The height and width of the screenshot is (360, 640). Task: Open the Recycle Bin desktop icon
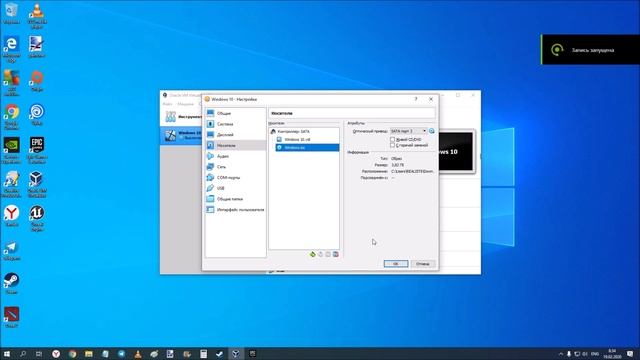[11, 13]
